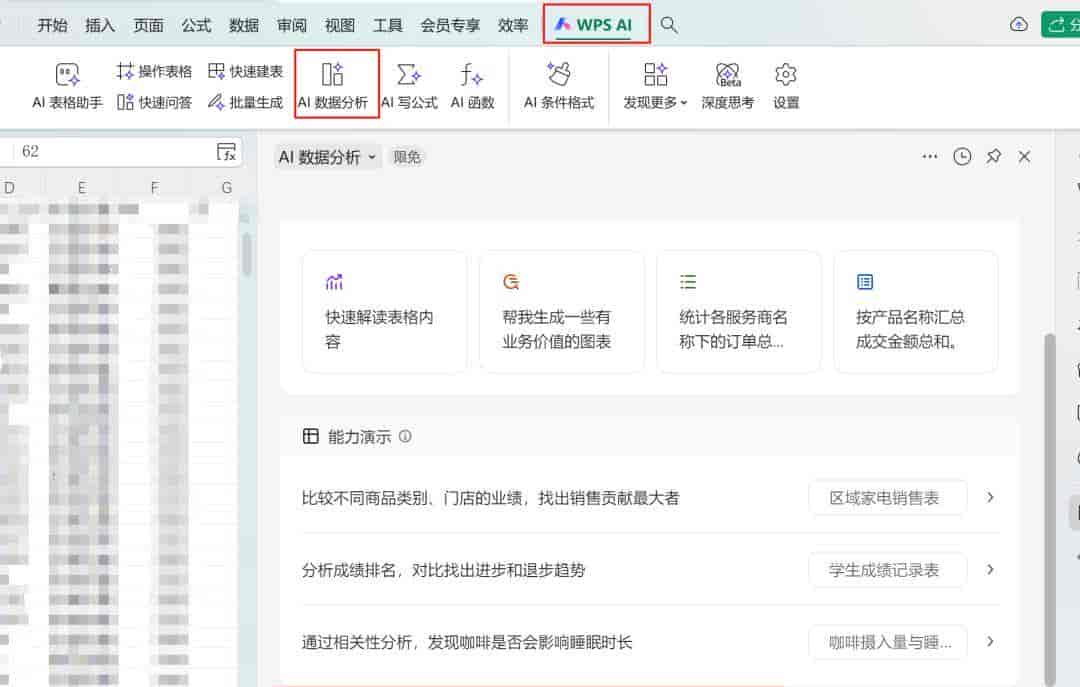Switch to the 效率 tab
The image size is (1080, 687).
[x=513, y=25]
